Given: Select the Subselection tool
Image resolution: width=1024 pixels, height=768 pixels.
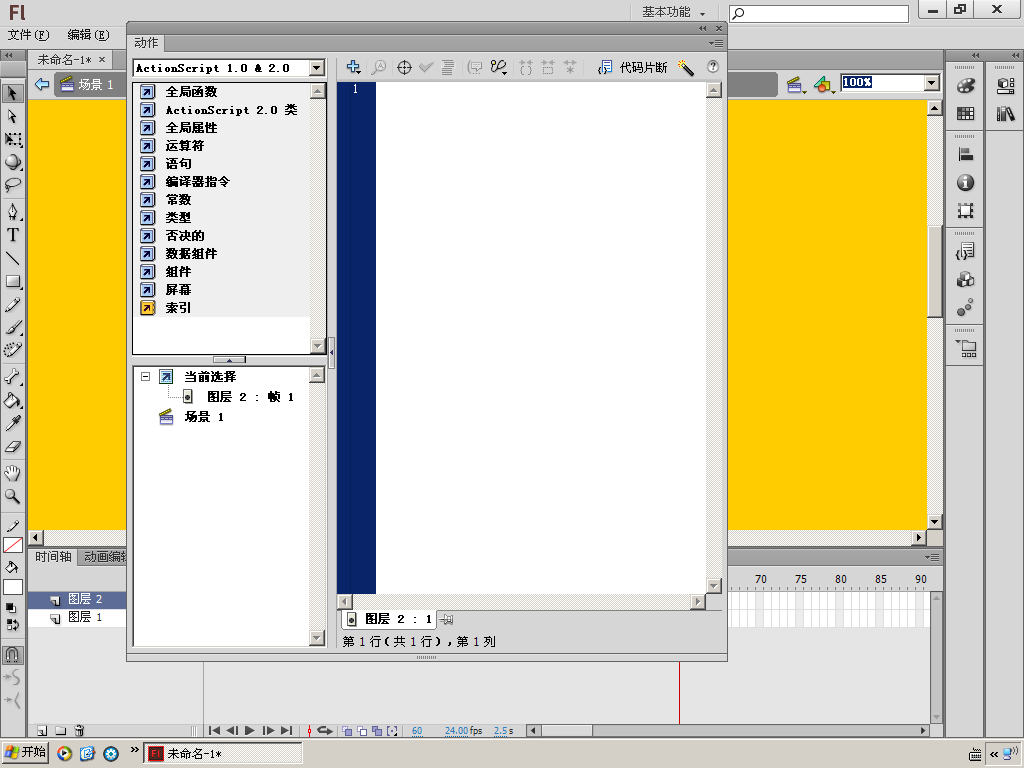Looking at the screenshot, I should tap(12, 116).
